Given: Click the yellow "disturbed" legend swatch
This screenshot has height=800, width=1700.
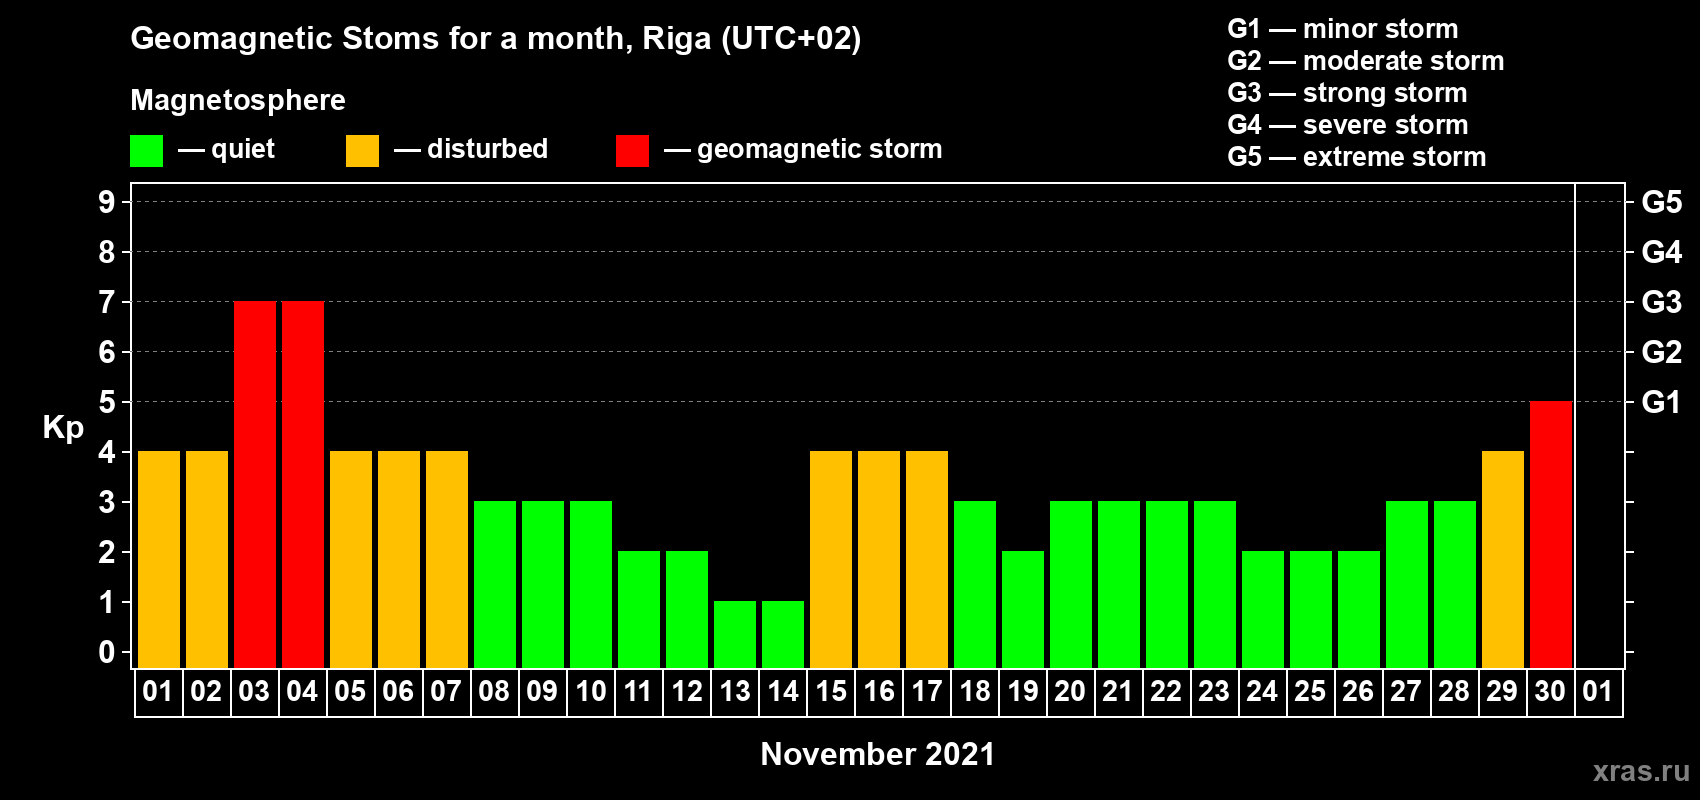Looking at the screenshot, I should point(362,151).
